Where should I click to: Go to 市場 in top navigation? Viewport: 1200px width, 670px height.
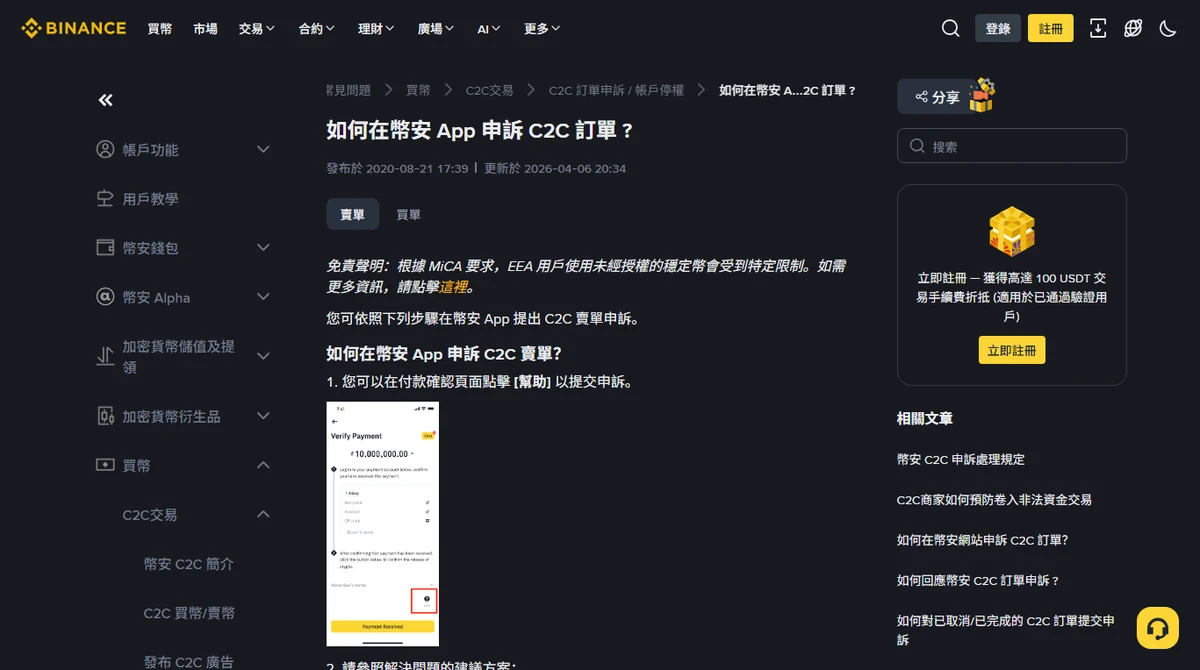coord(205,29)
